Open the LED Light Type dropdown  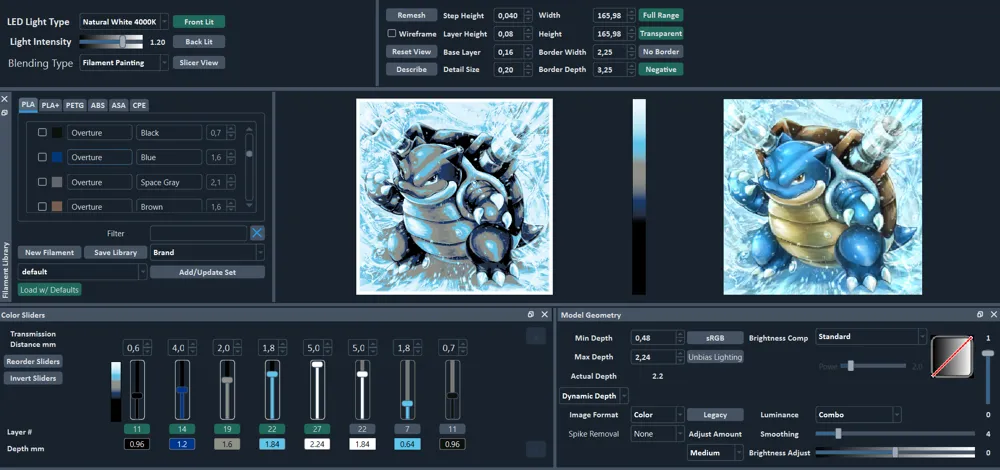pos(124,22)
